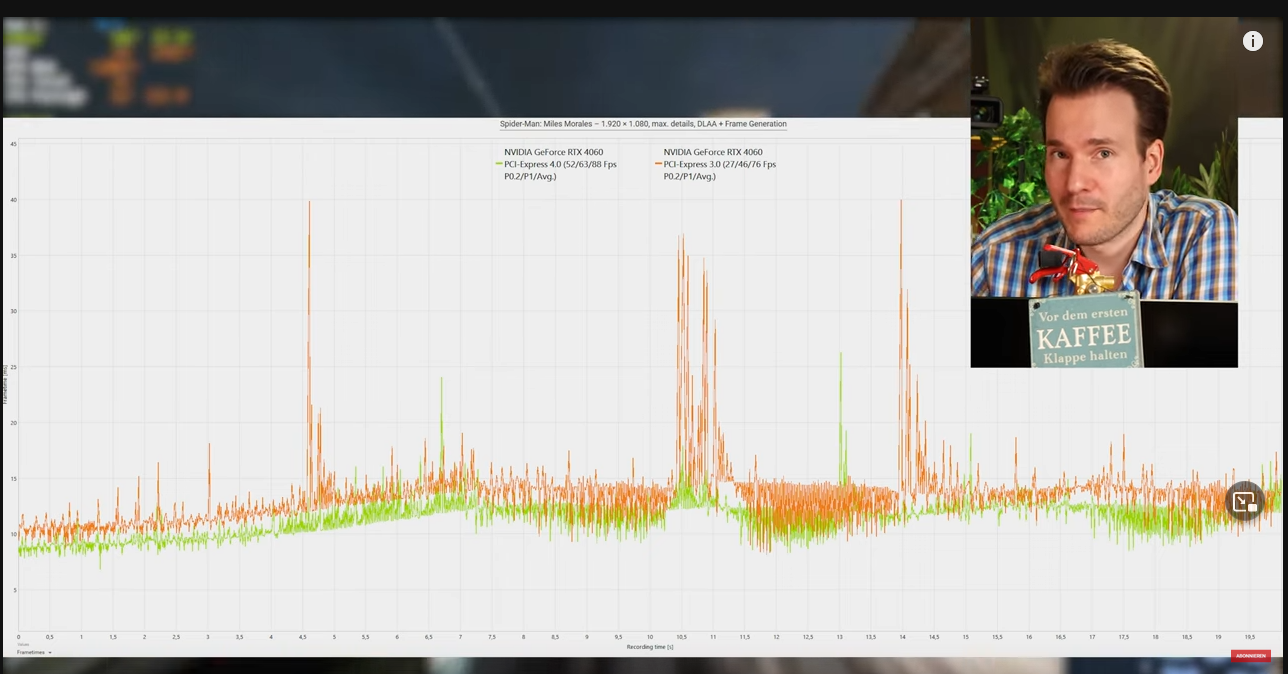Click the orange PCI-Express 3.0 legend entry
The image size is (1288, 674).
(716, 164)
